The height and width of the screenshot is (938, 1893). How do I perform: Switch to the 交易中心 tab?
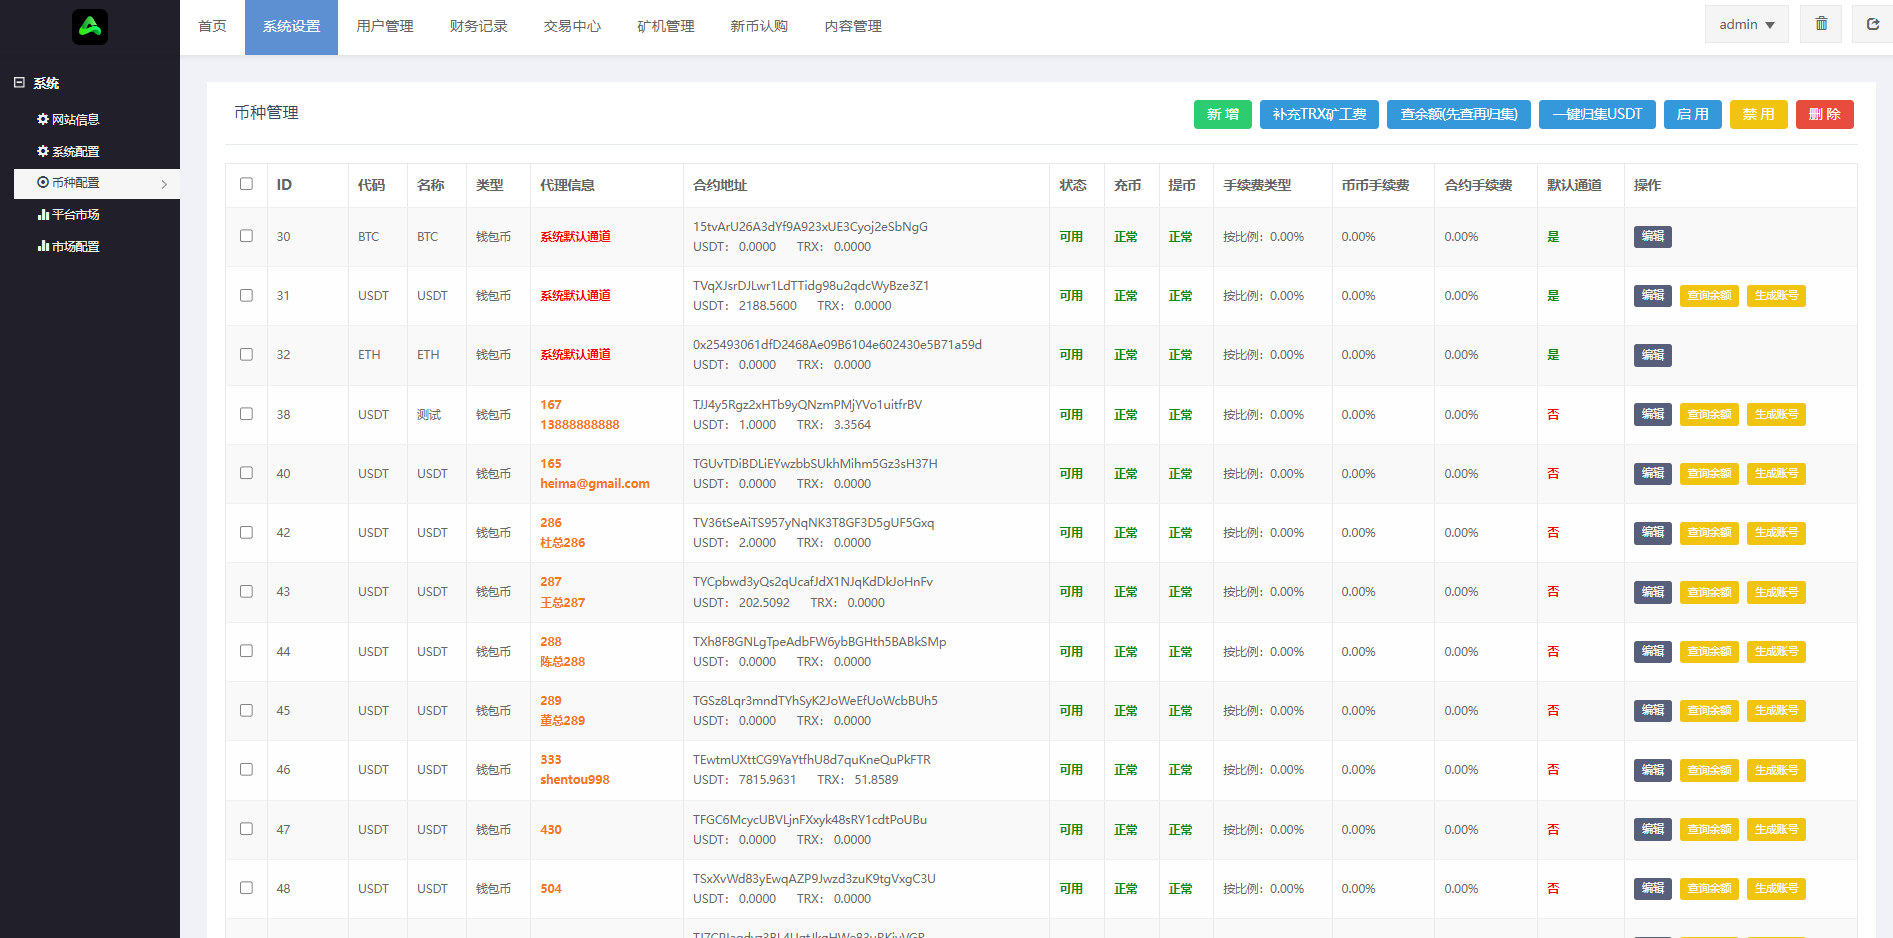click(x=572, y=26)
